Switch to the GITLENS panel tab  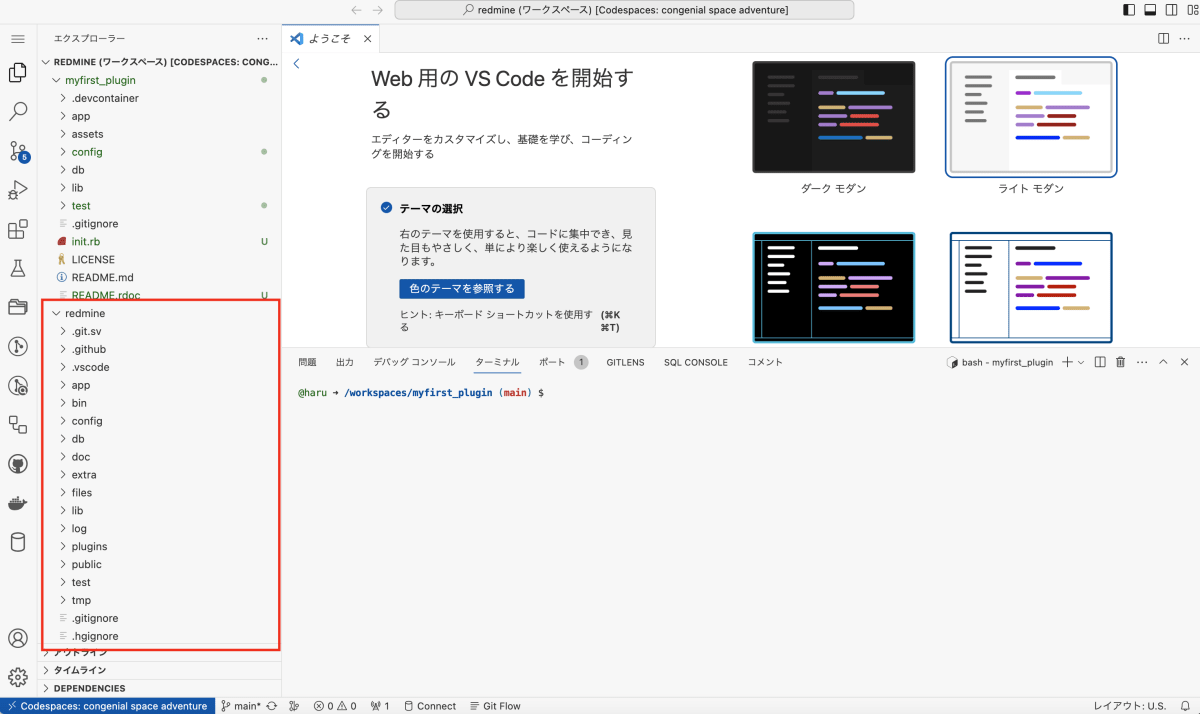click(625, 362)
